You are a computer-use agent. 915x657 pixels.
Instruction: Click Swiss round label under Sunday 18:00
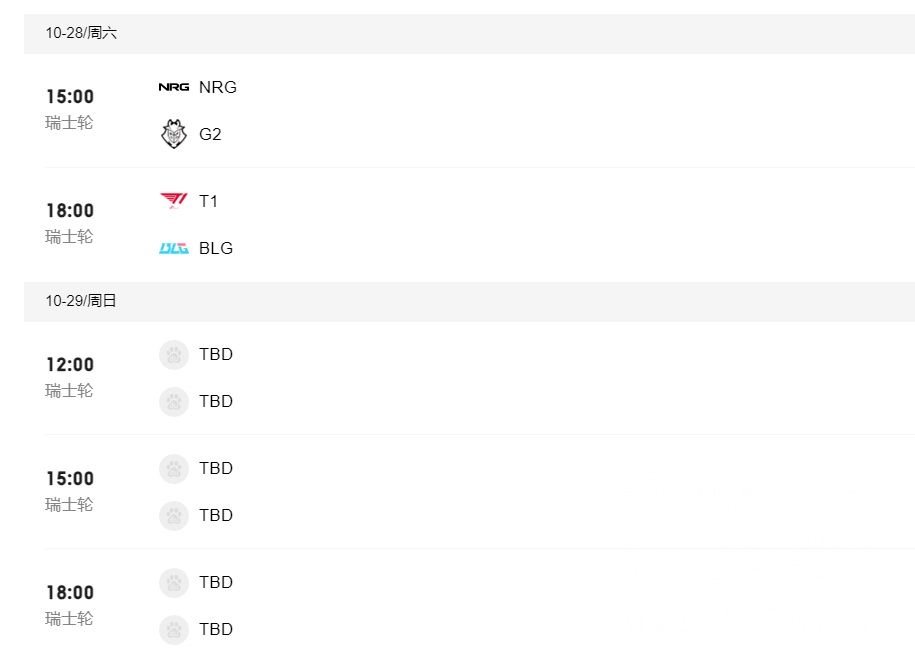[69, 618]
